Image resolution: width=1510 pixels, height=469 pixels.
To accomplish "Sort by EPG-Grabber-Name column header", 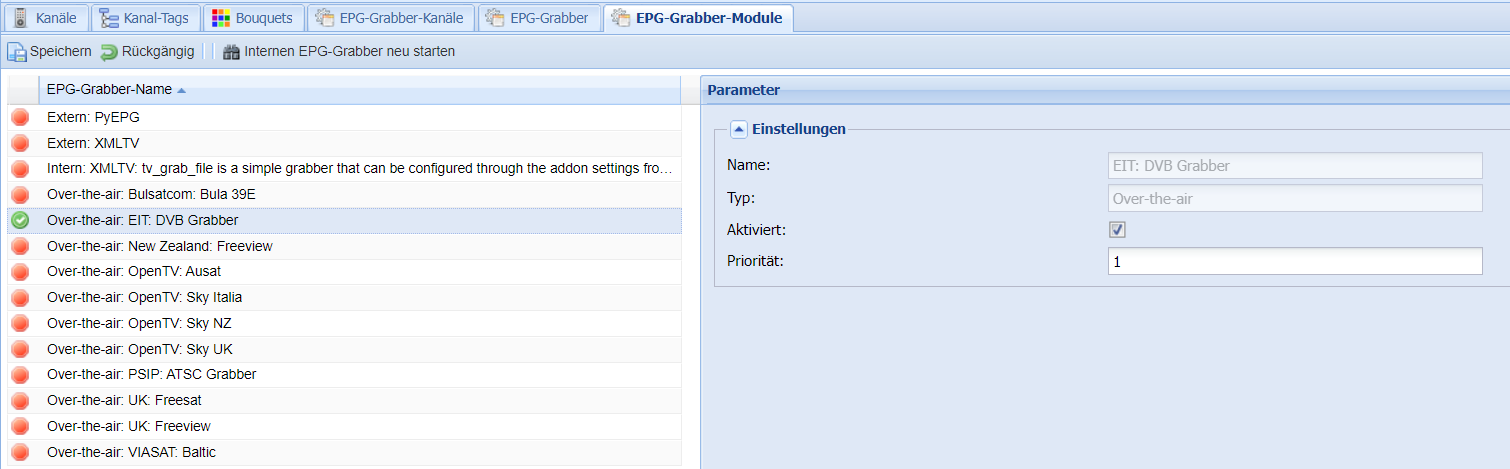I will (109, 90).
